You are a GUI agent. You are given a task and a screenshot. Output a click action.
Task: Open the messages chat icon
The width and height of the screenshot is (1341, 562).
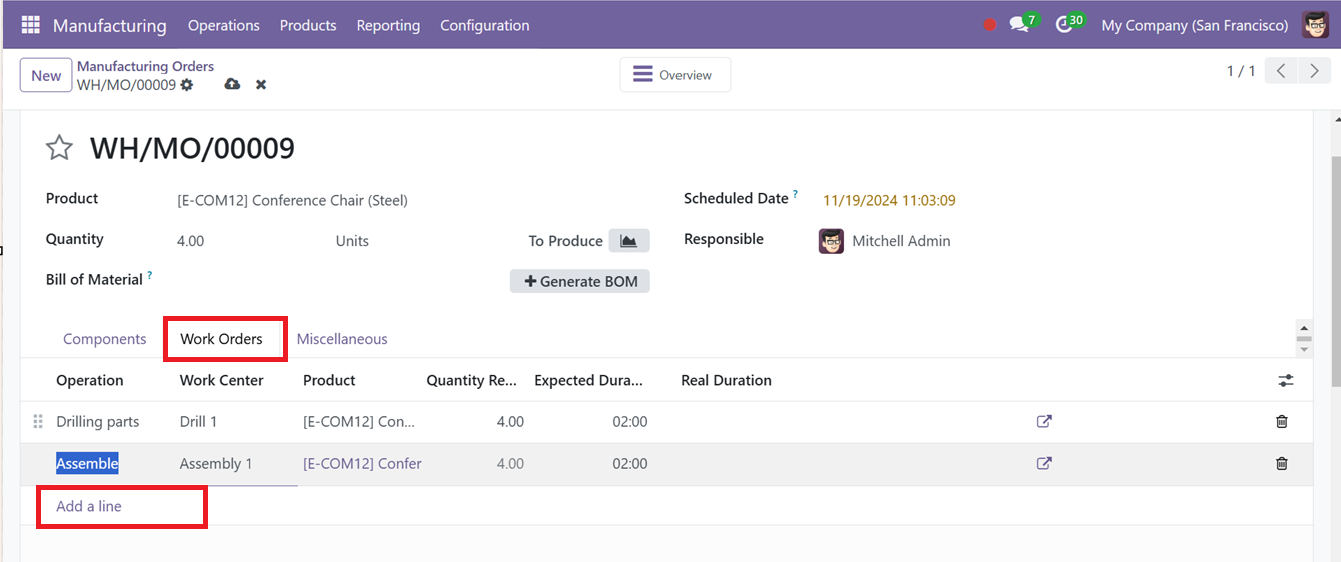(x=1019, y=25)
